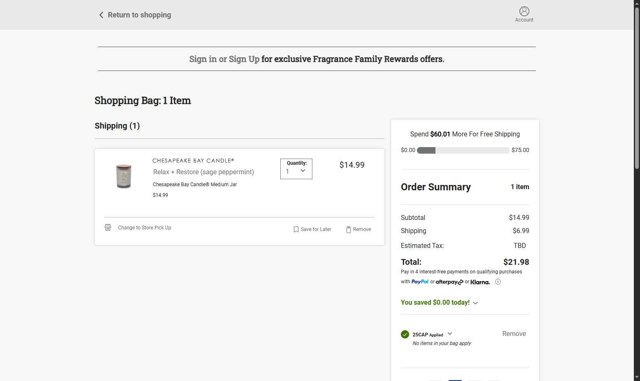This screenshot has height=381, width=640.
Task: Click the Shipping (1) section heading
Action: click(117, 126)
